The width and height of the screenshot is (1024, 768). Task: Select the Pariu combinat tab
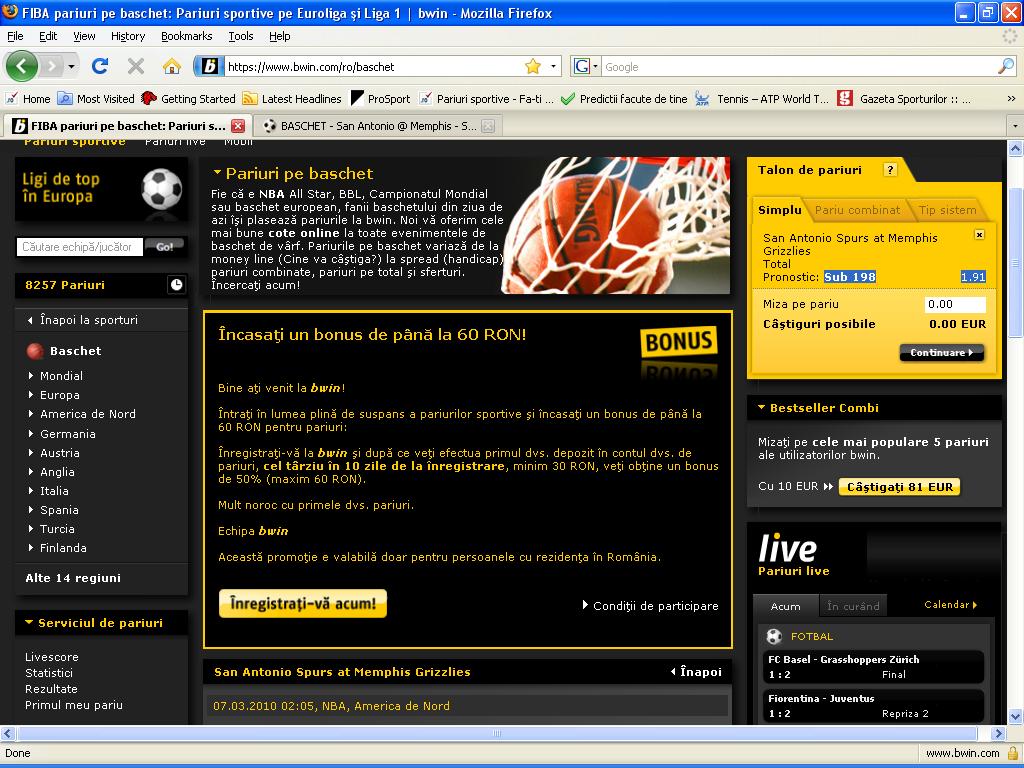pyautogui.click(x=857, y=210)
